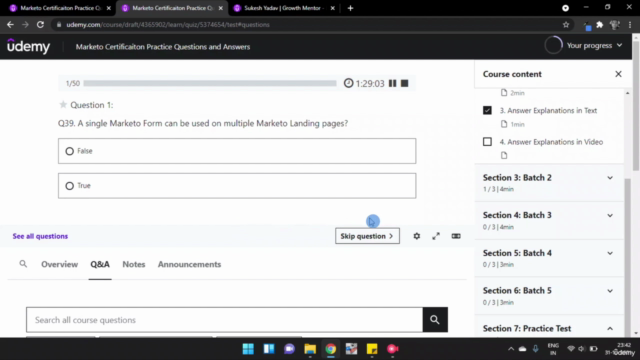
Task: Bookmark this page with star icon
Action: [566, 24]
